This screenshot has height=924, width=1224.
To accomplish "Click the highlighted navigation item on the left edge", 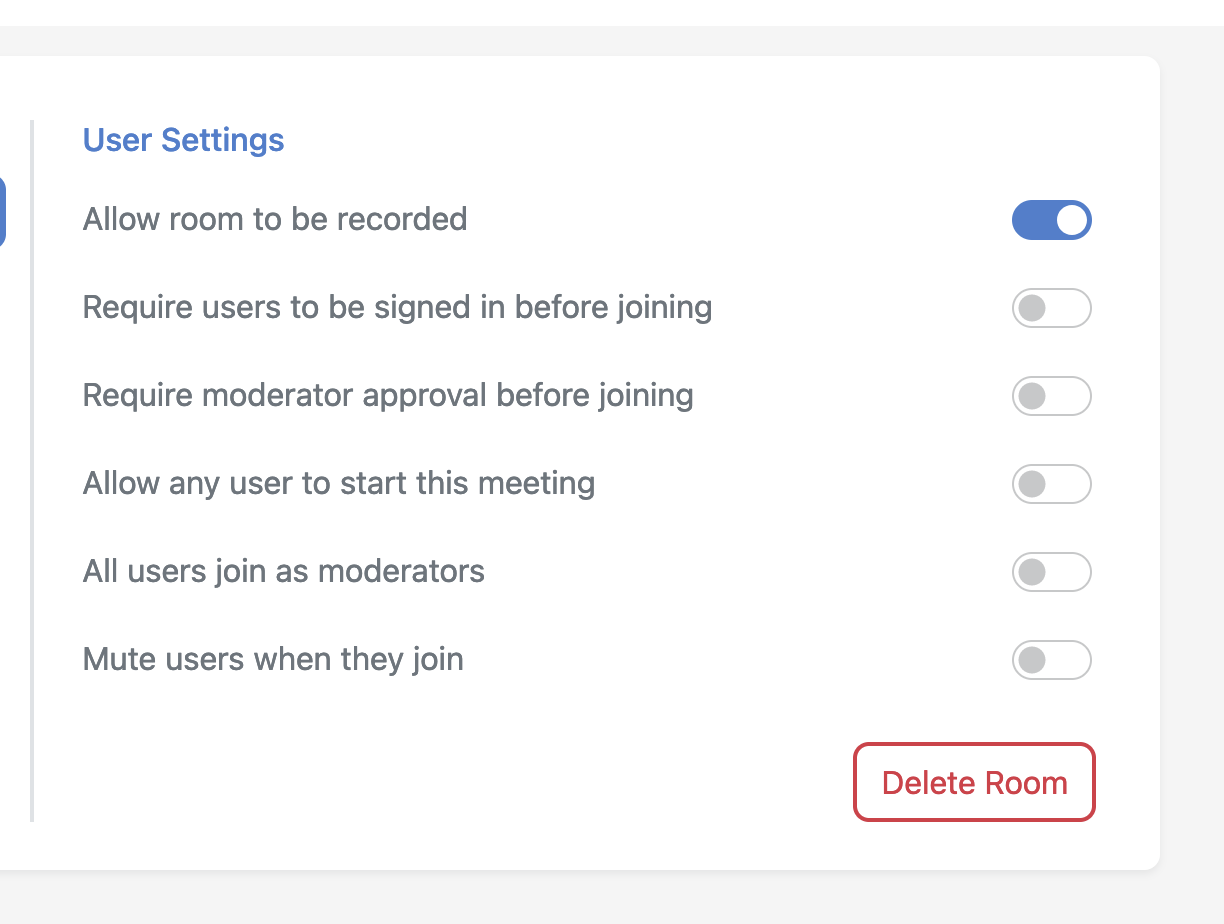I will pyautogui.click(x=4, y=211).
